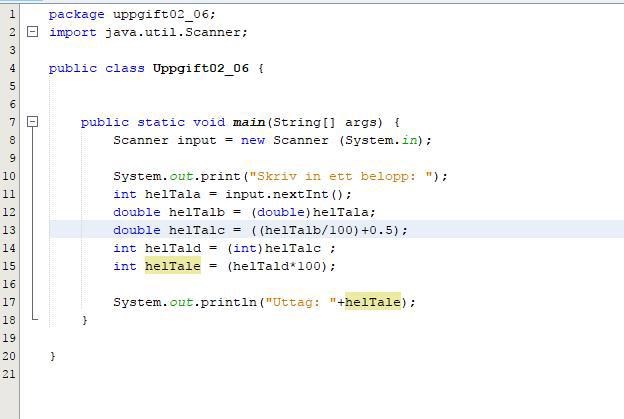Click the highlighted helTale variable declaration
Image resolution: width=624 pixels, height=419 pixels.
tap(172, 266)
